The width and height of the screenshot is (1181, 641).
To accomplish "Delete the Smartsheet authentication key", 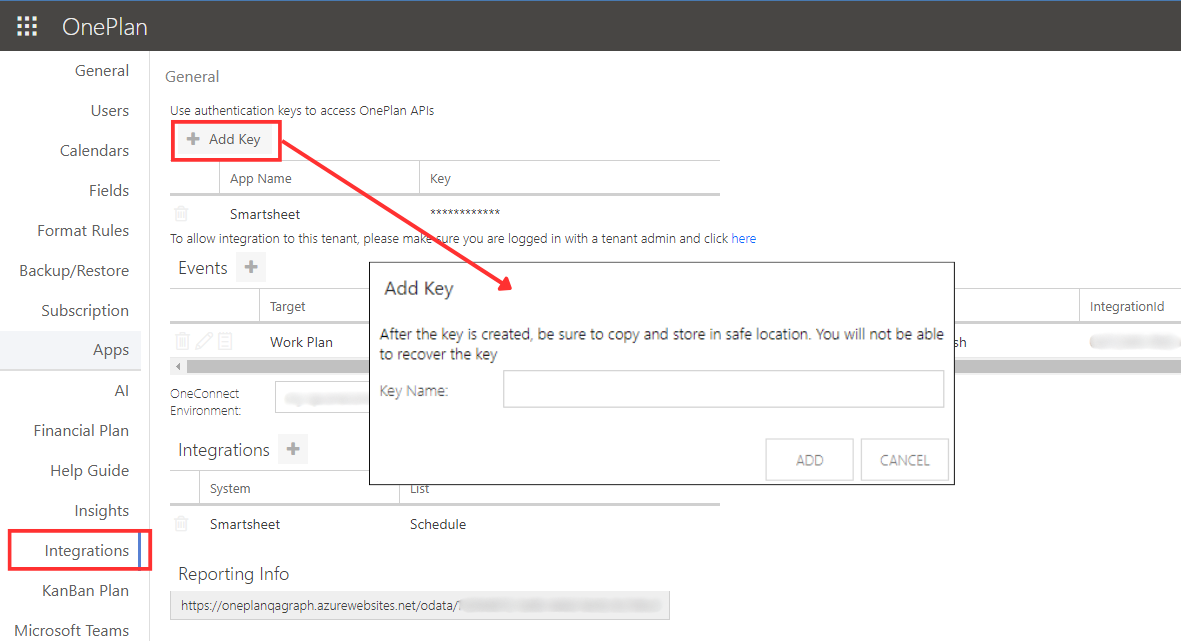I will pyautogui.click(x=182, y=213).
